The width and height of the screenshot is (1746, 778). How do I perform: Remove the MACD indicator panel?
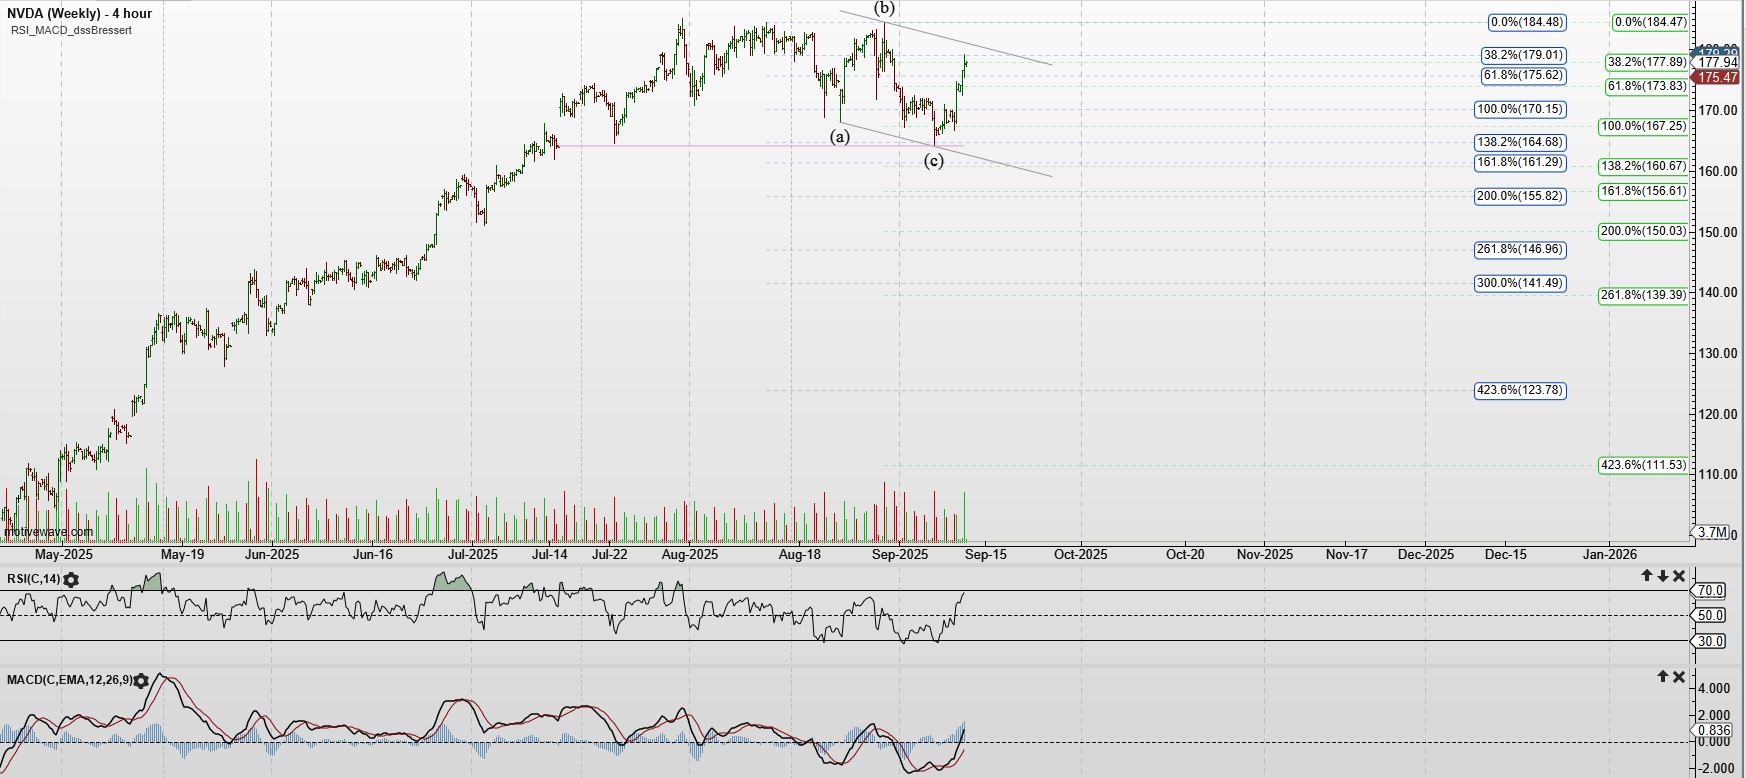pyautogui.click(x=1679, y=677)
